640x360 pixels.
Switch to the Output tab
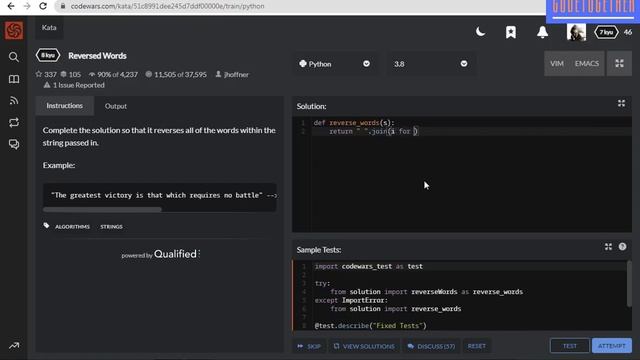pyautogui.click(x=116, y=106)
